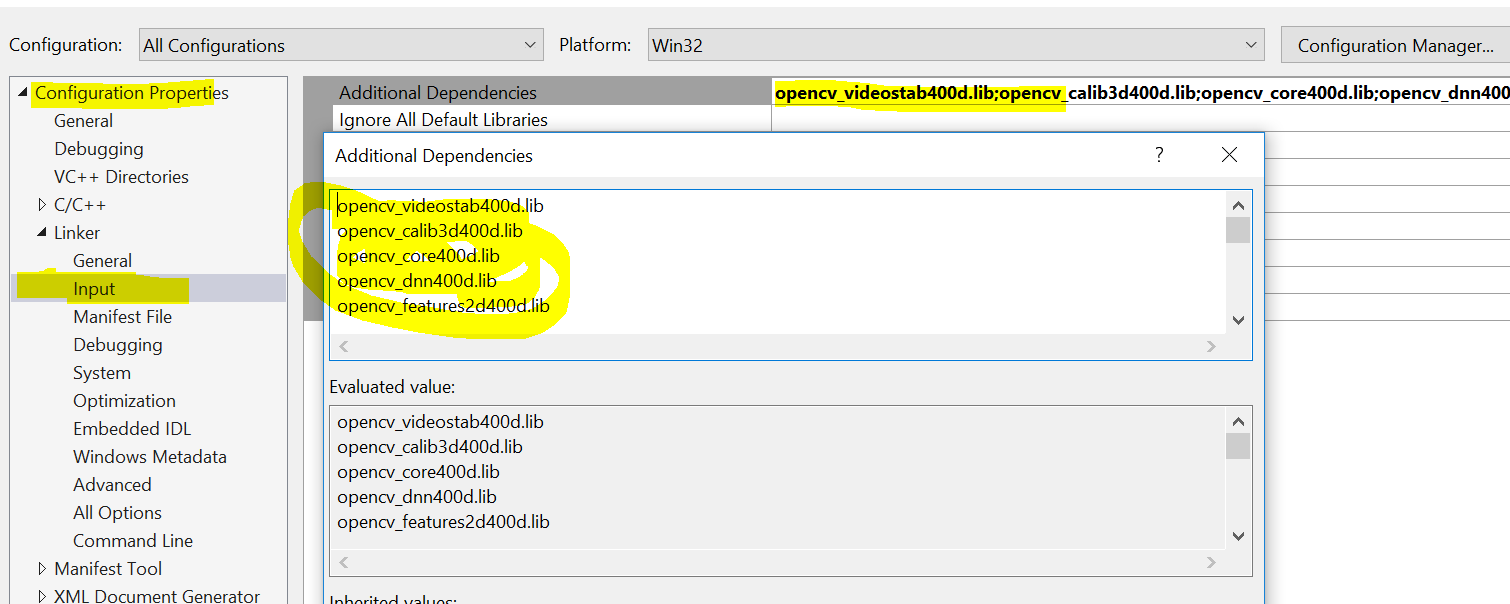This screenshot has width=1510, height=604.
Task: Open Windows Metadata page
Action: coord(150,457)
